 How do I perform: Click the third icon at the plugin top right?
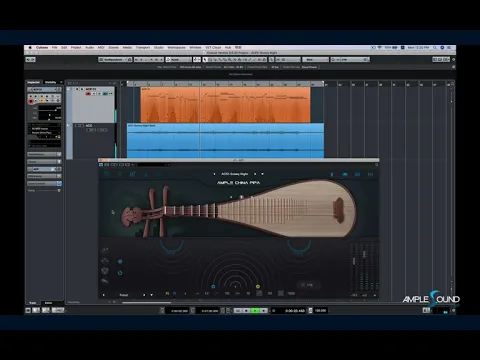pos(357,174)
